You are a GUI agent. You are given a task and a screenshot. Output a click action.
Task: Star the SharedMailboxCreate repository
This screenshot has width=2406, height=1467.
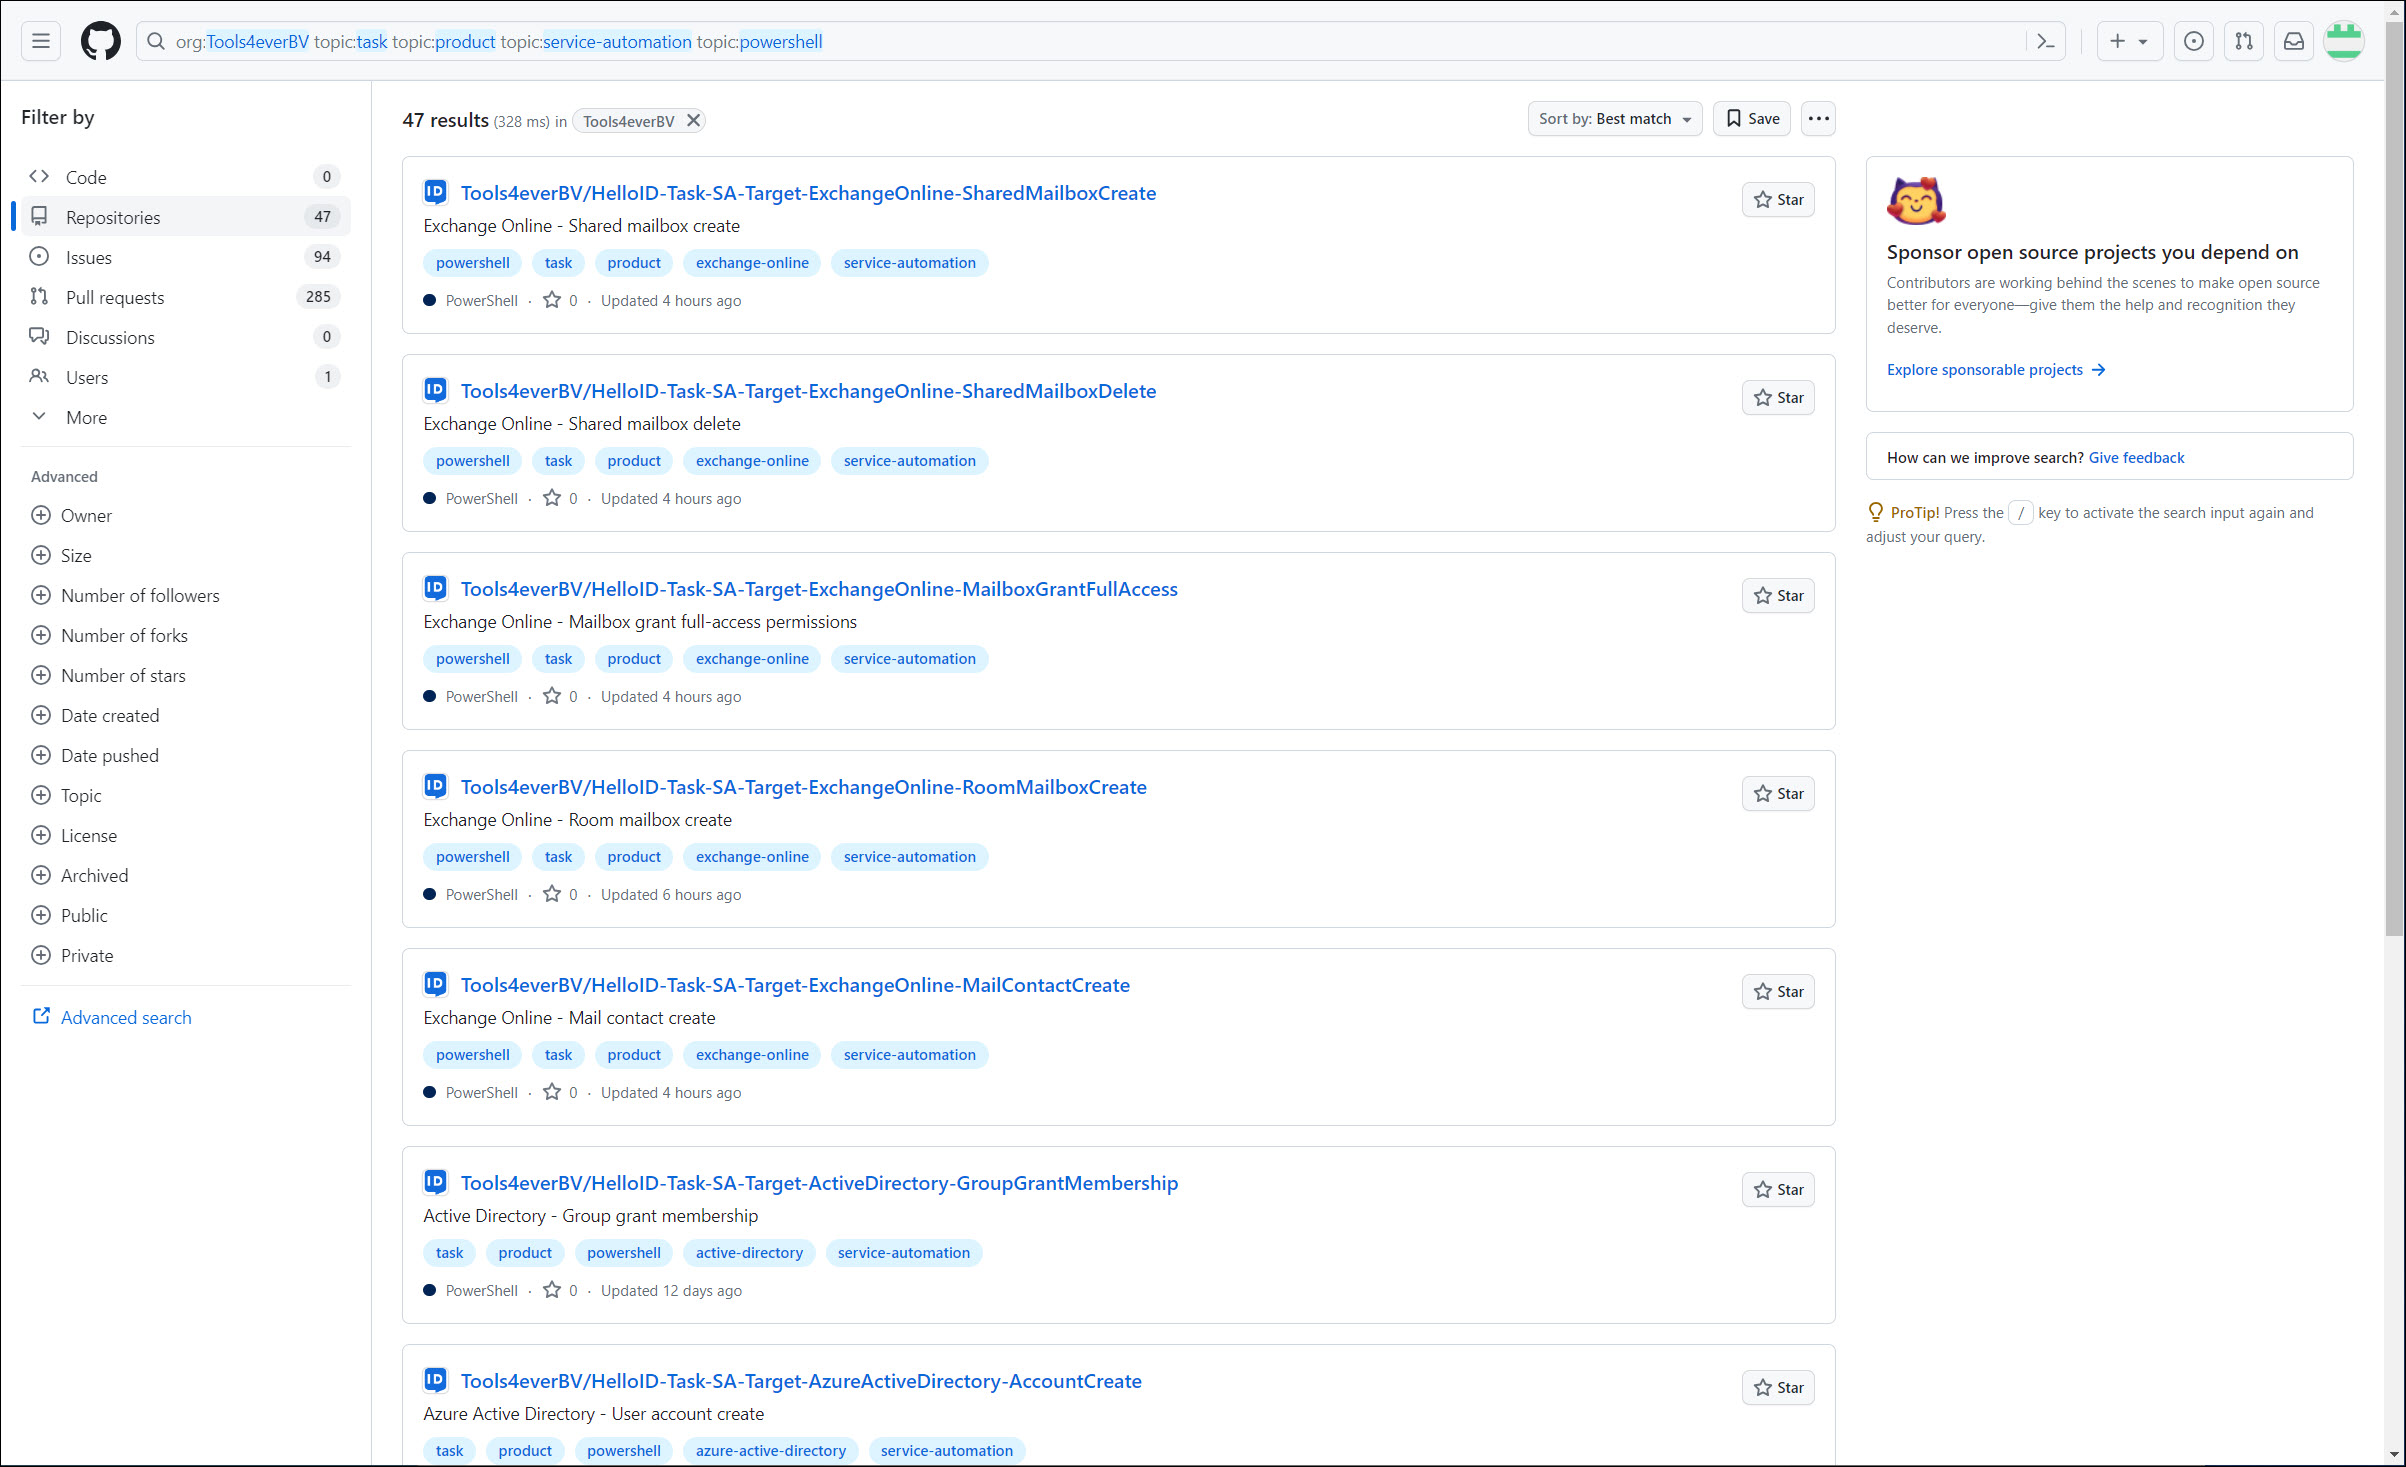[x=1778, y=199]
